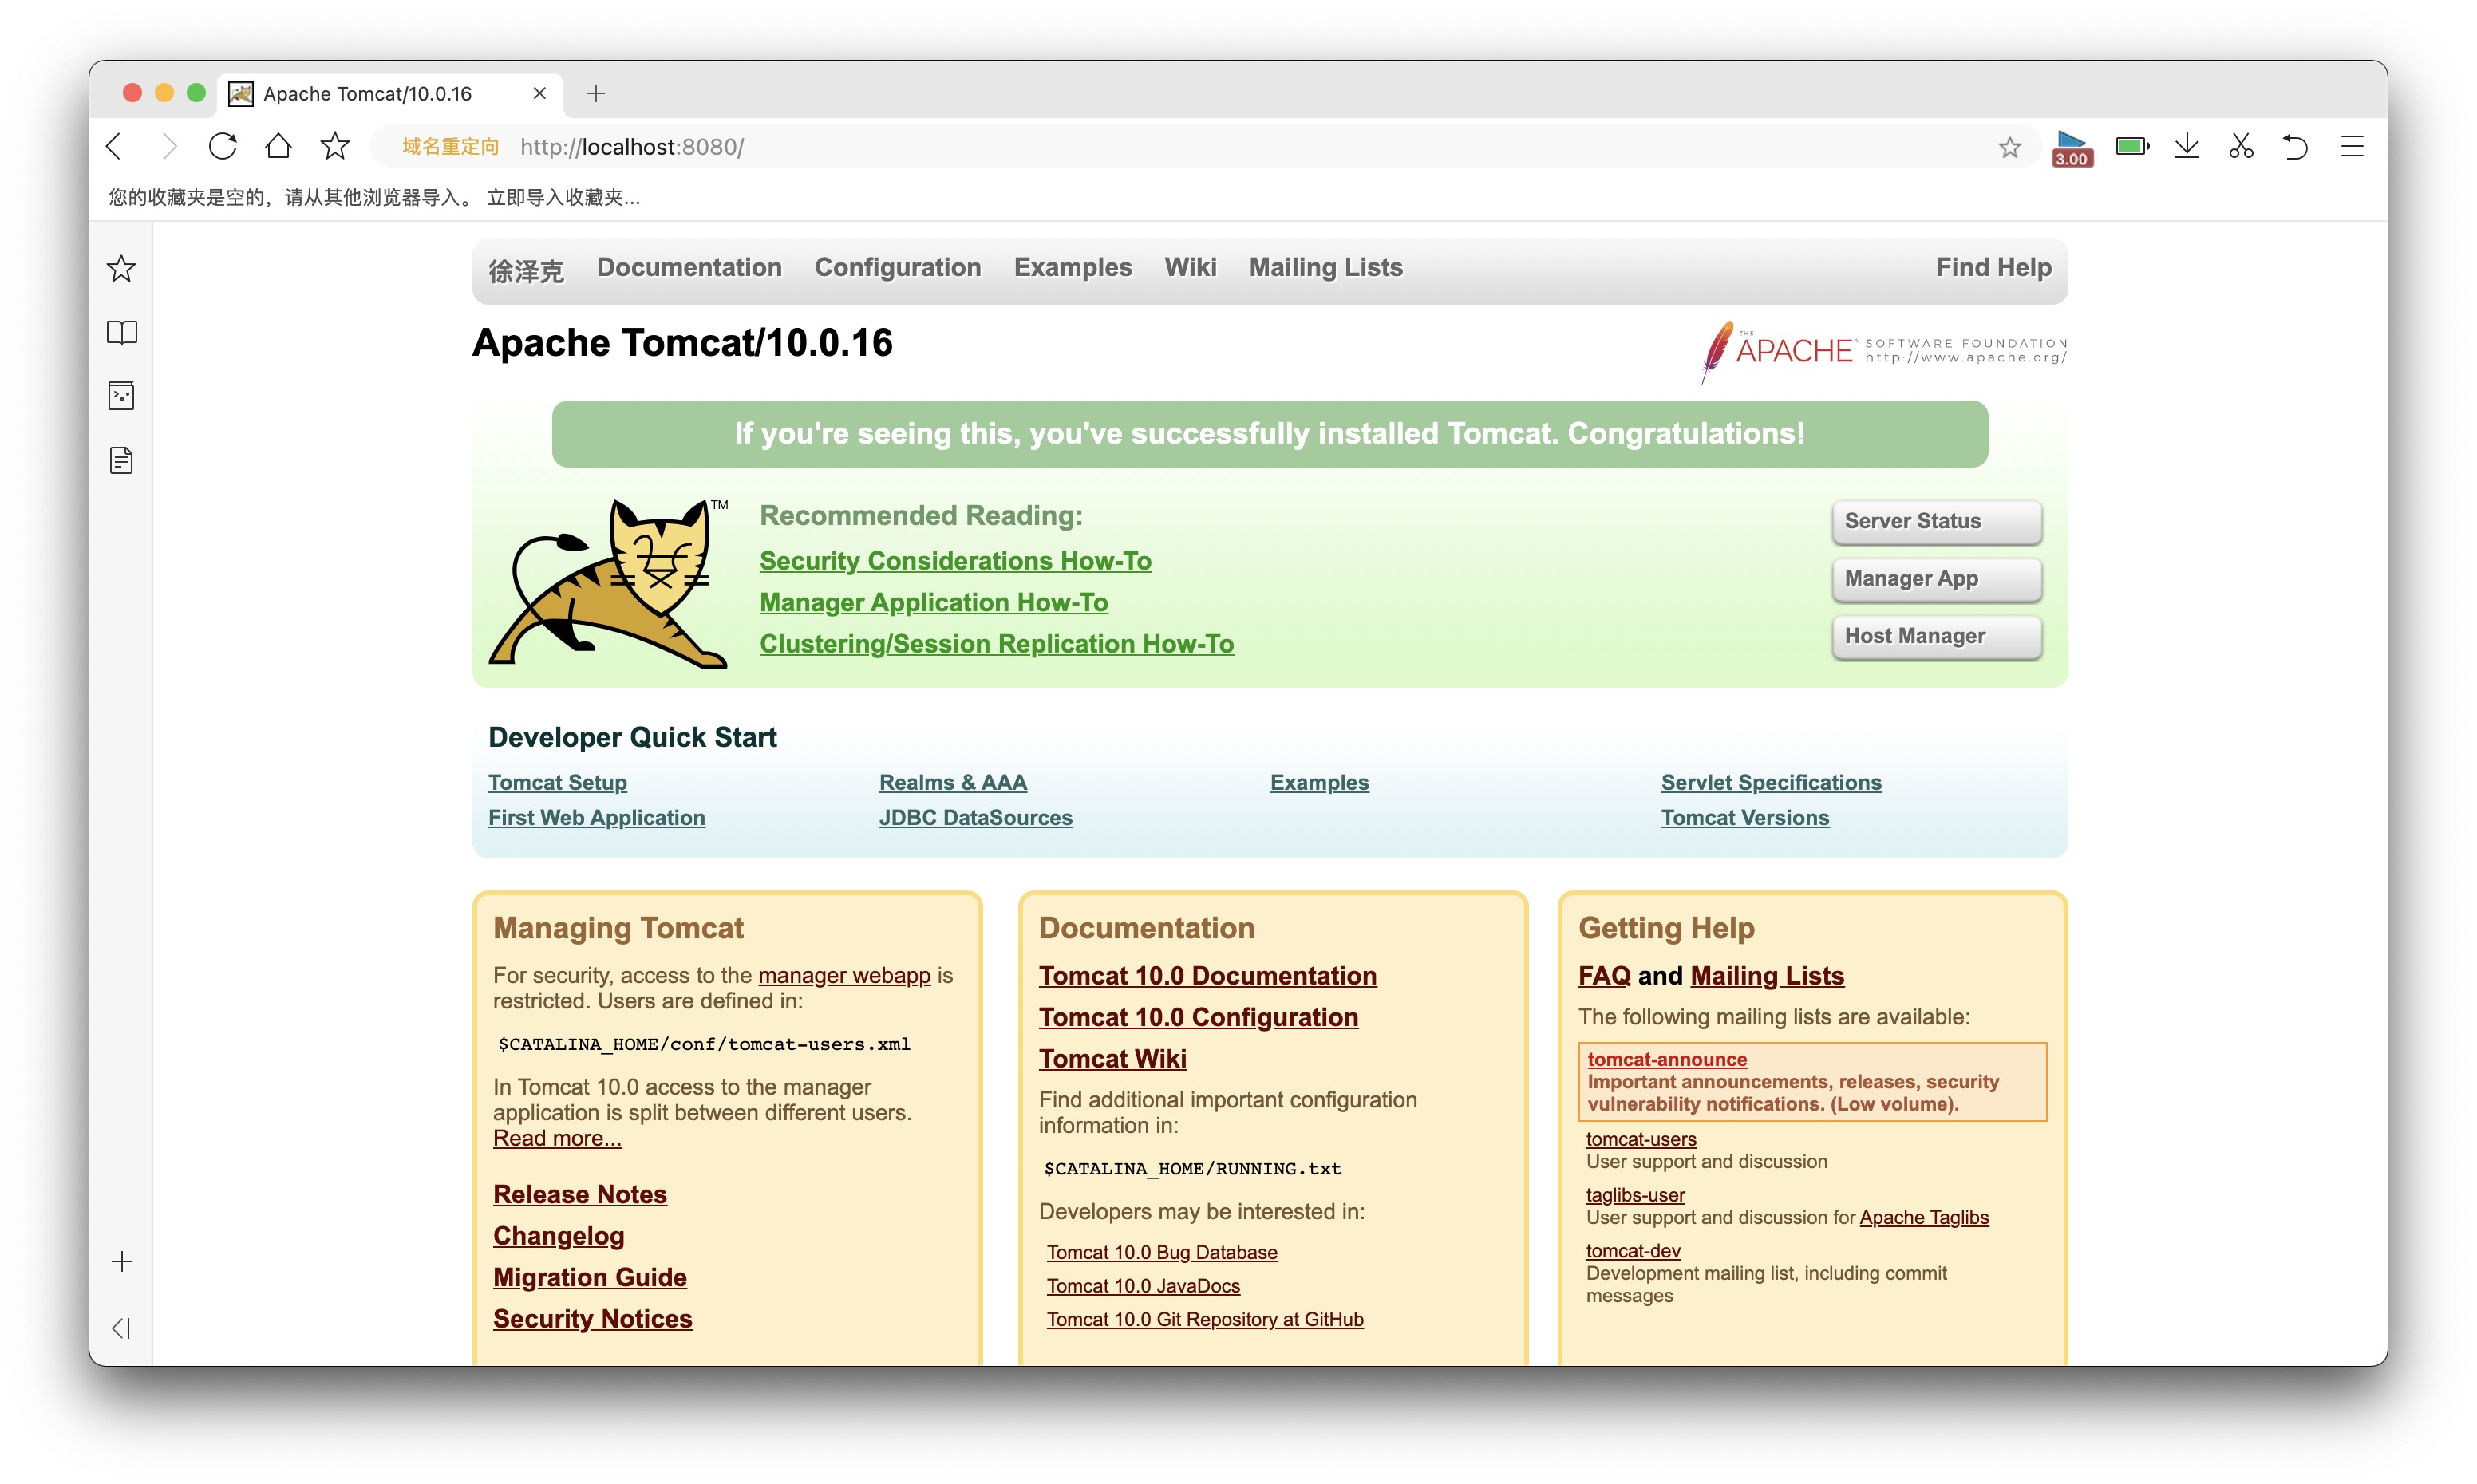Image resolution: width=2477 pixels, height=1484 pixels.
Task: Click the scissors screenshot icon
Action: click(x=2241, y=147)
